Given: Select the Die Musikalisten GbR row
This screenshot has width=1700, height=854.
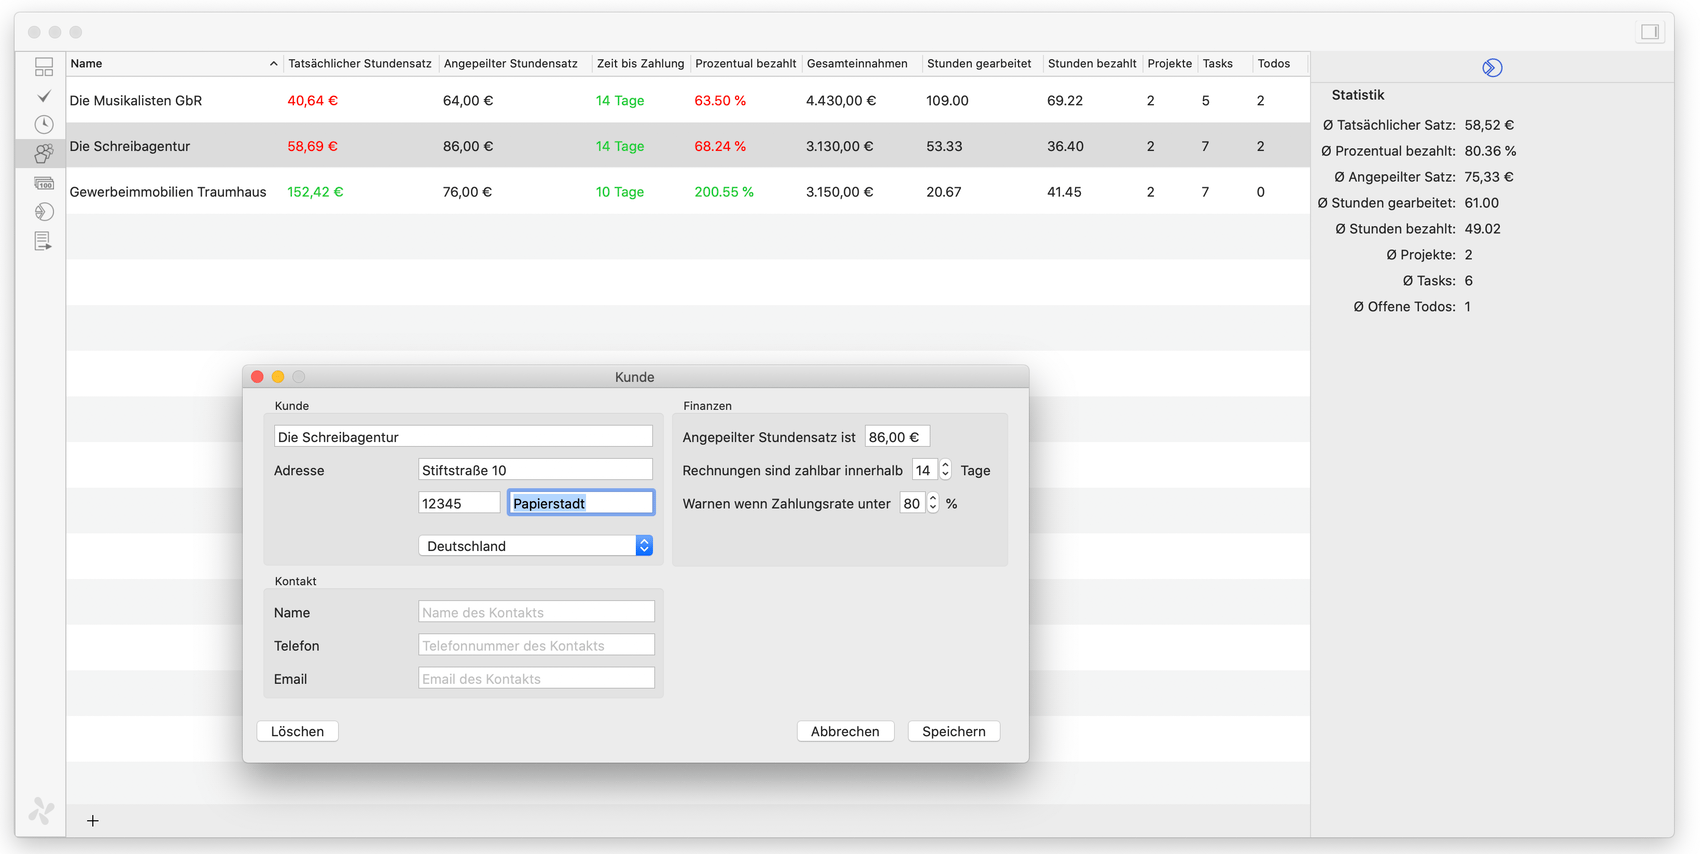Looking at the screenshot, I should (688, 100).
